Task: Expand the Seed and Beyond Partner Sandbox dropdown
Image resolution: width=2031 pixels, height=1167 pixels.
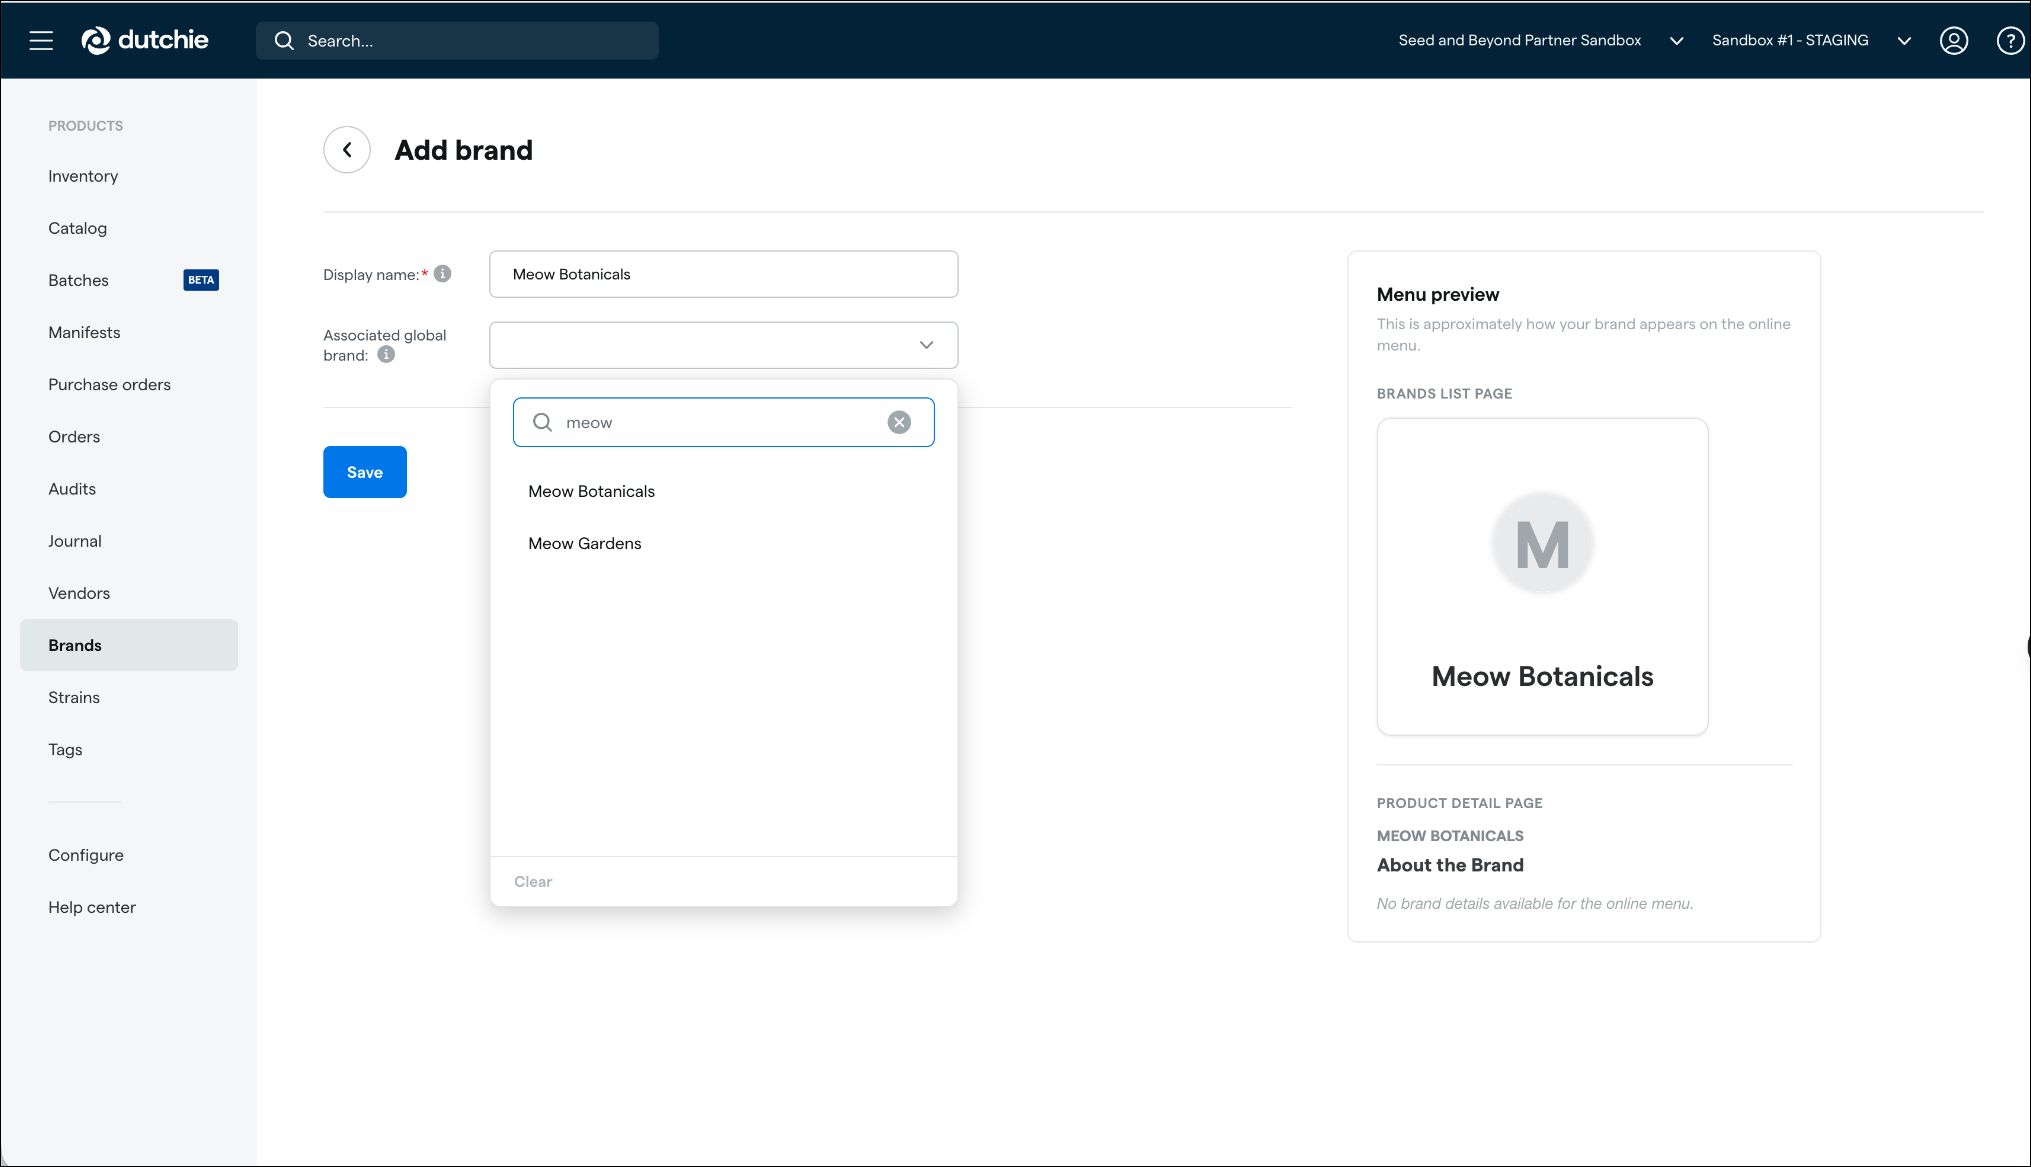Action: click(x=1677, y=41)
